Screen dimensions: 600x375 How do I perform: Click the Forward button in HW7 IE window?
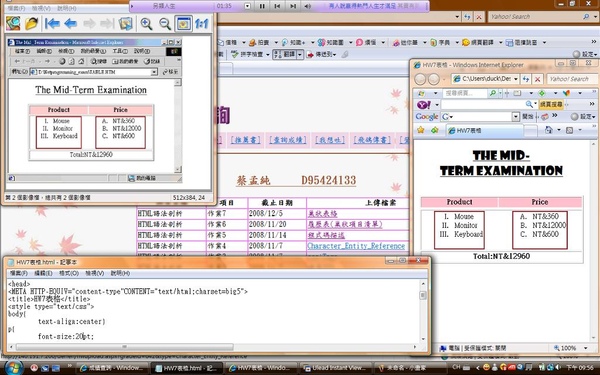click(x=434, y=79)
